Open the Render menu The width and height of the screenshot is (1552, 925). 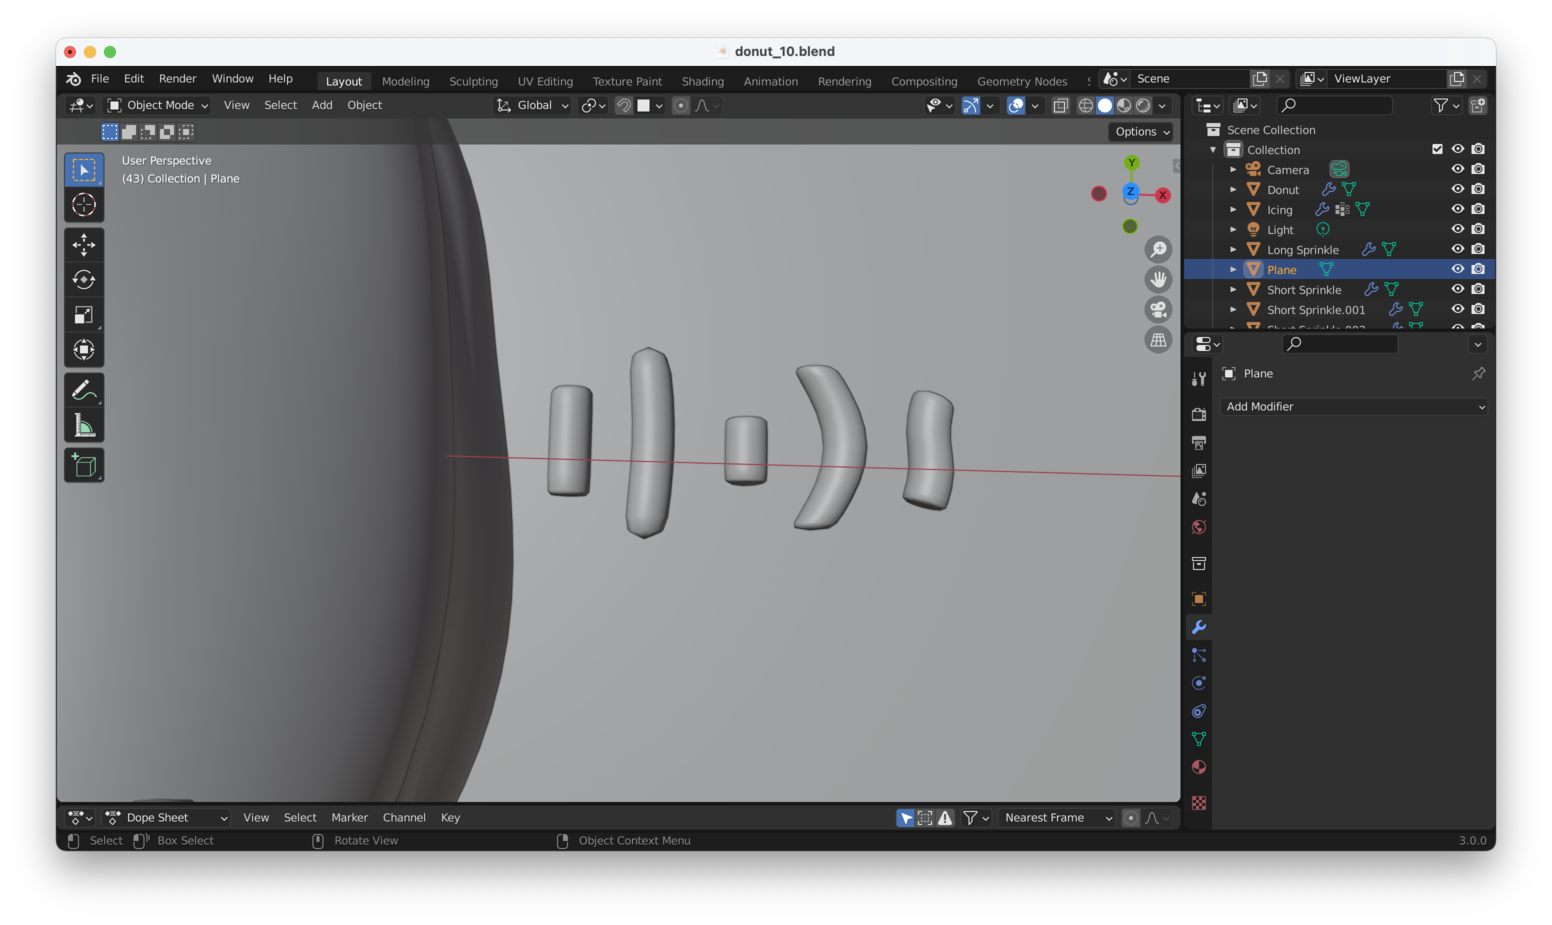[x=177, y=79]
